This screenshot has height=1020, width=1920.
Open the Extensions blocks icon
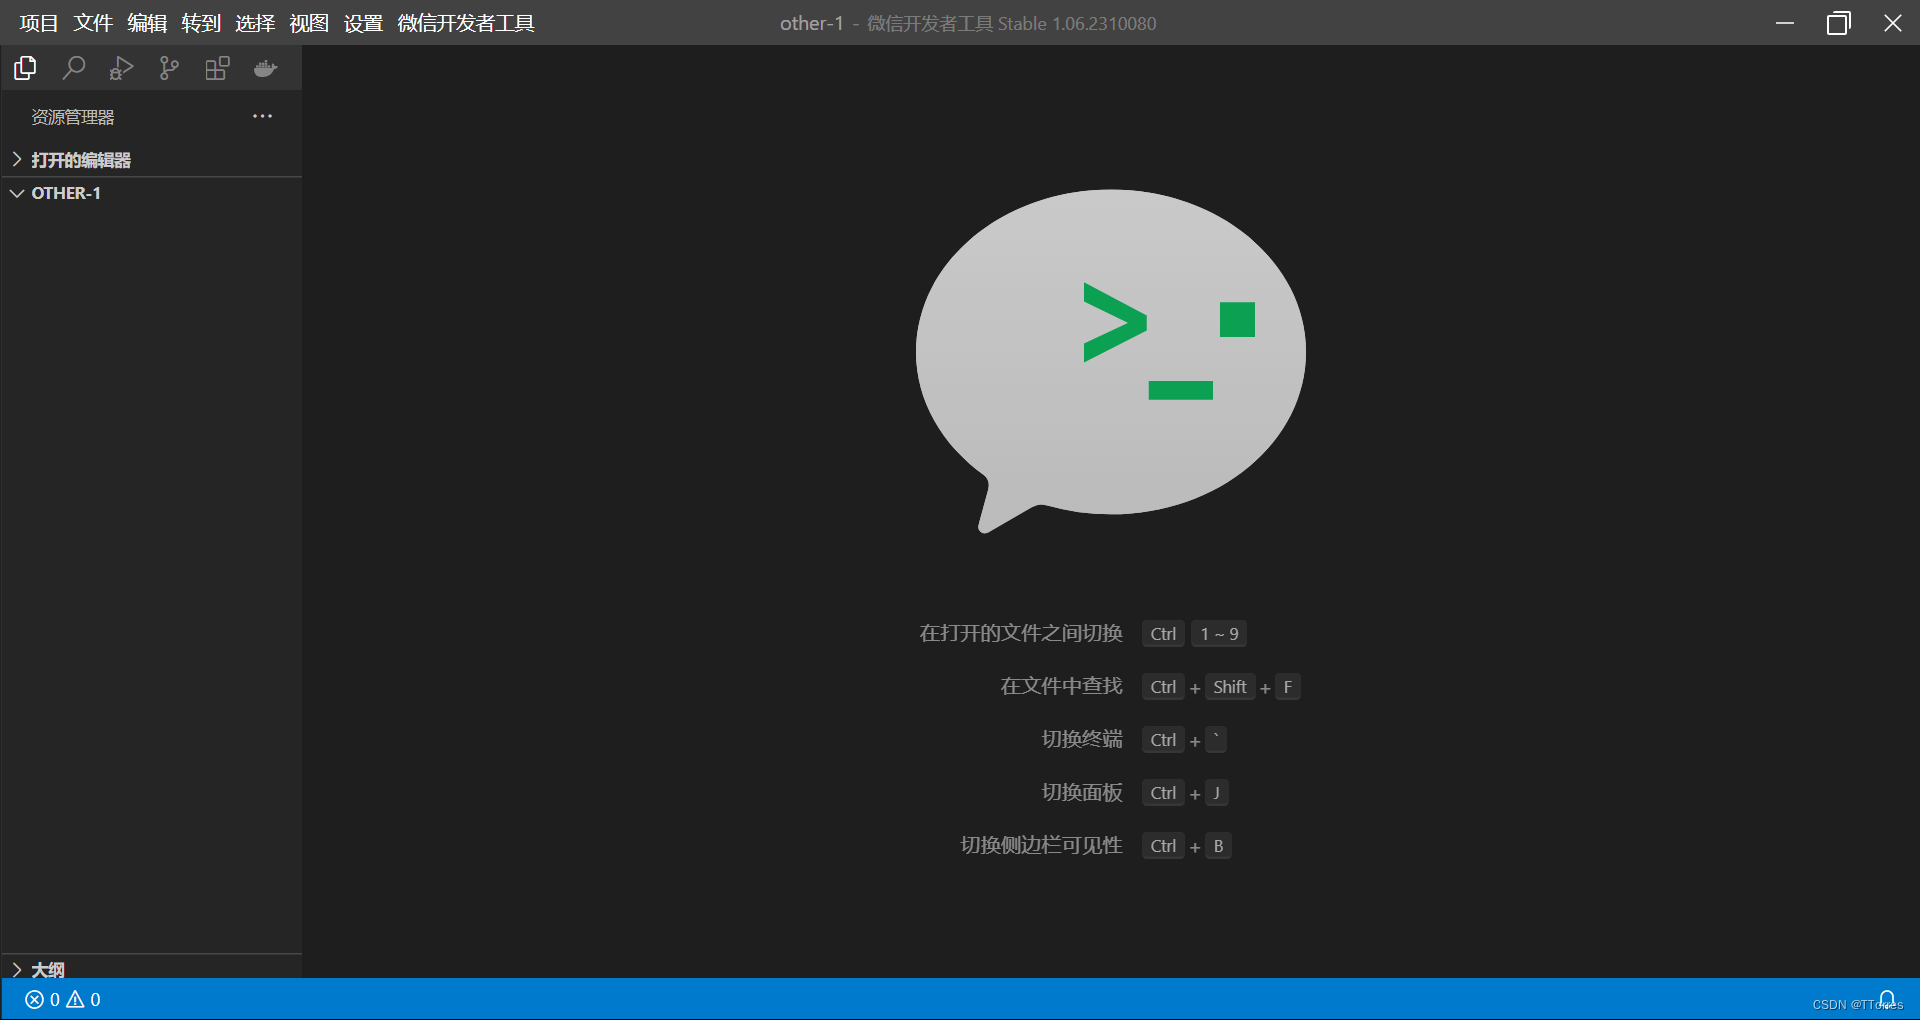[x=217, y=68]
